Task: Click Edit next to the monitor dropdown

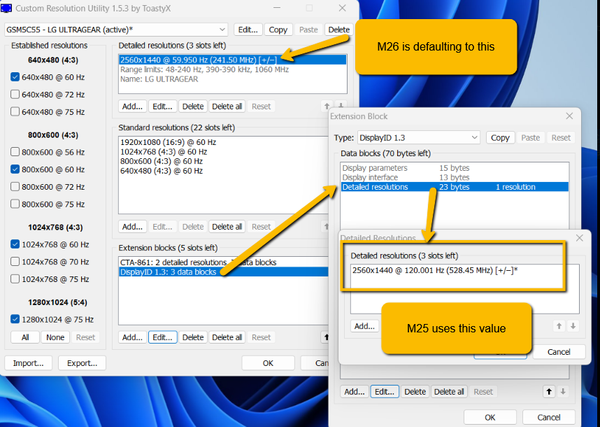Action: pos(248,29)
